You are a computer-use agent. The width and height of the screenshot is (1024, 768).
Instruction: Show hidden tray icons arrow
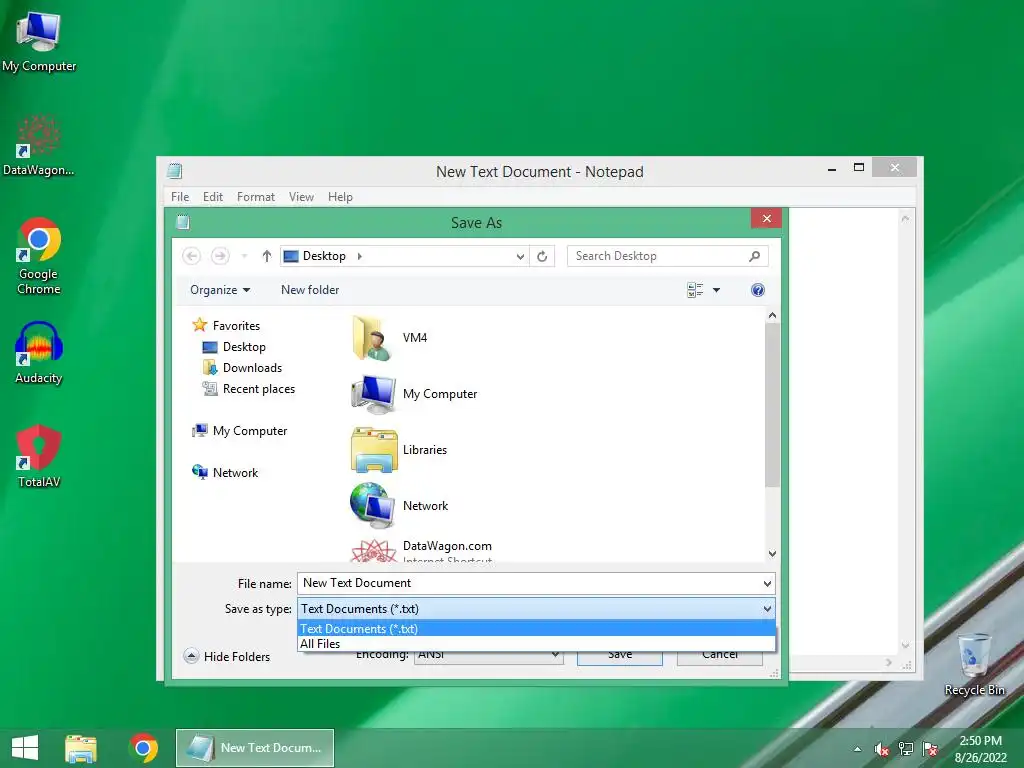[x=857, y=749]
